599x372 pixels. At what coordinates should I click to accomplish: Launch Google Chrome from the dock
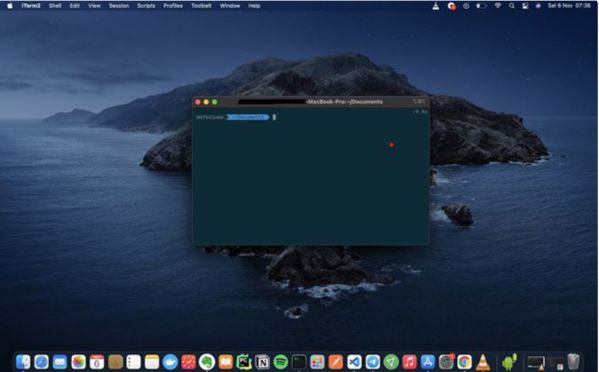pyautogui.click(x=465, y=361)
